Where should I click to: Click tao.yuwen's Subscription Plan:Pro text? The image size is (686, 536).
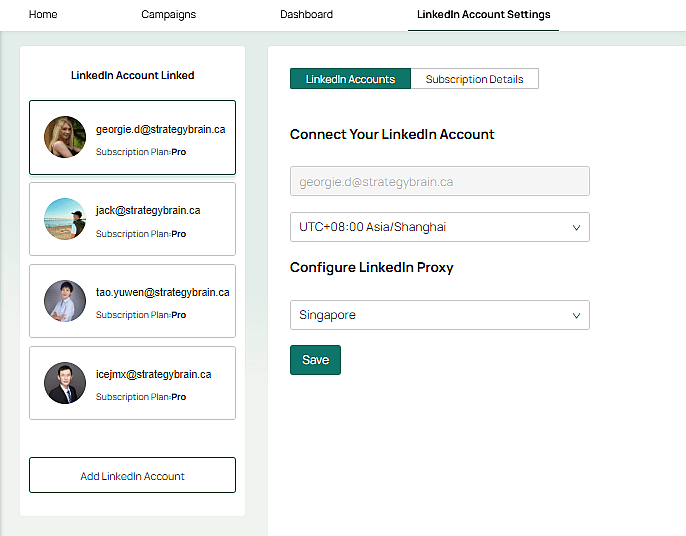(141, 315)
